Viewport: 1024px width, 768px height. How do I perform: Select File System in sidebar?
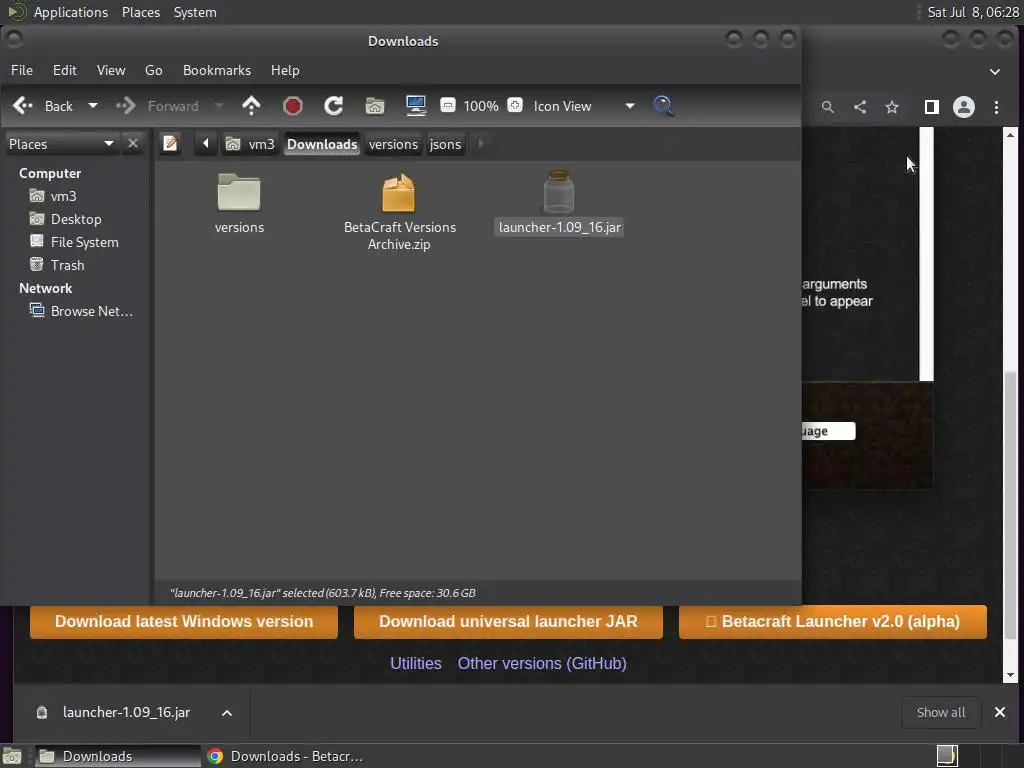(x=74, y=242)
